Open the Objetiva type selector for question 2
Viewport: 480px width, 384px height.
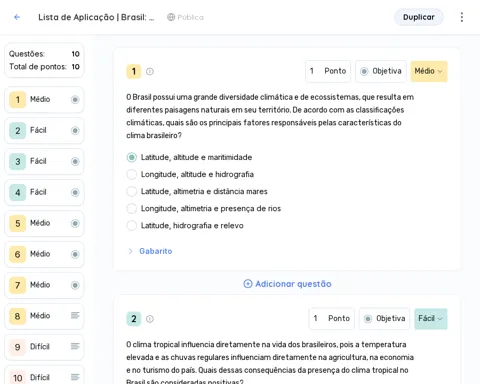384,319
